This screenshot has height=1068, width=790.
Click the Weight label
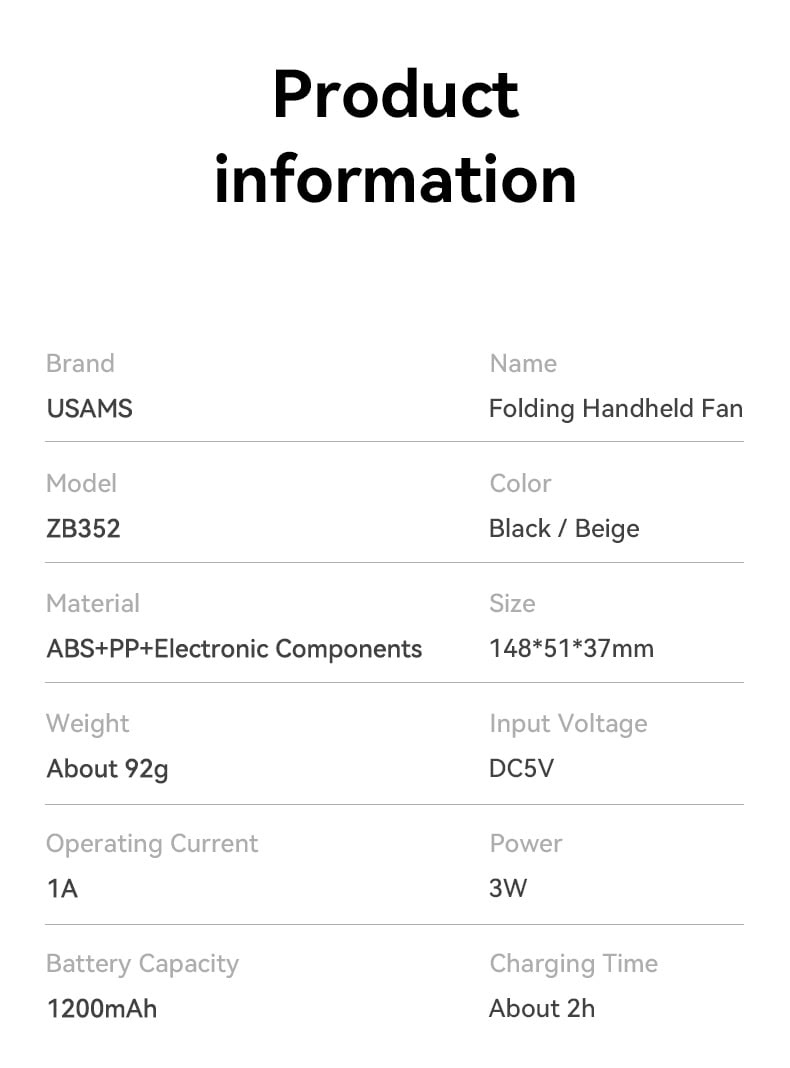[88, 724]
